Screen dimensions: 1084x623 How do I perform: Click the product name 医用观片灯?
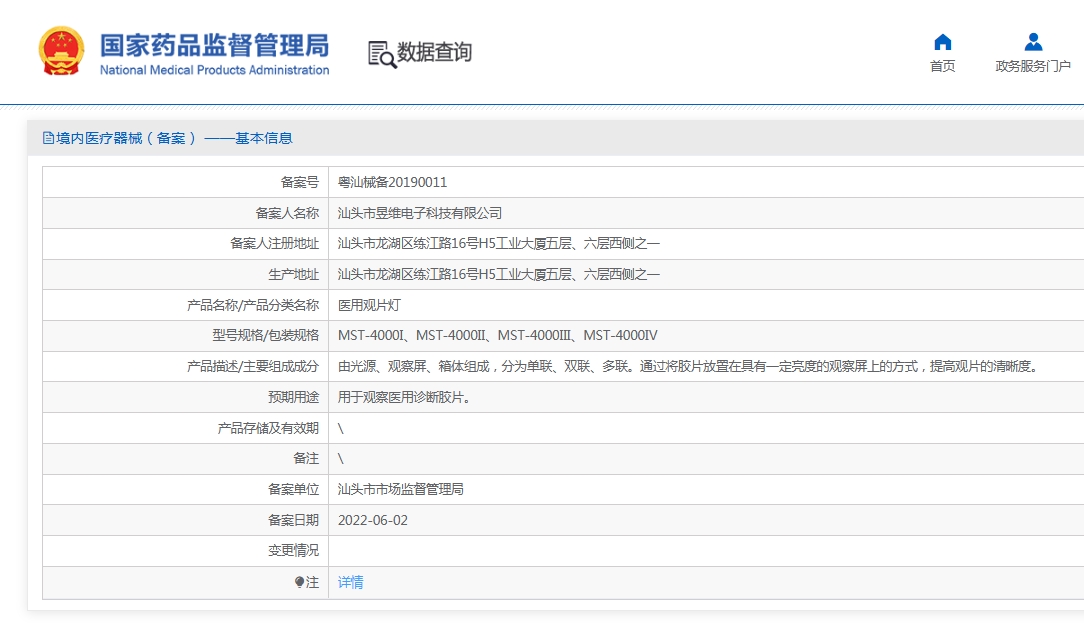(x=369, y=305)
